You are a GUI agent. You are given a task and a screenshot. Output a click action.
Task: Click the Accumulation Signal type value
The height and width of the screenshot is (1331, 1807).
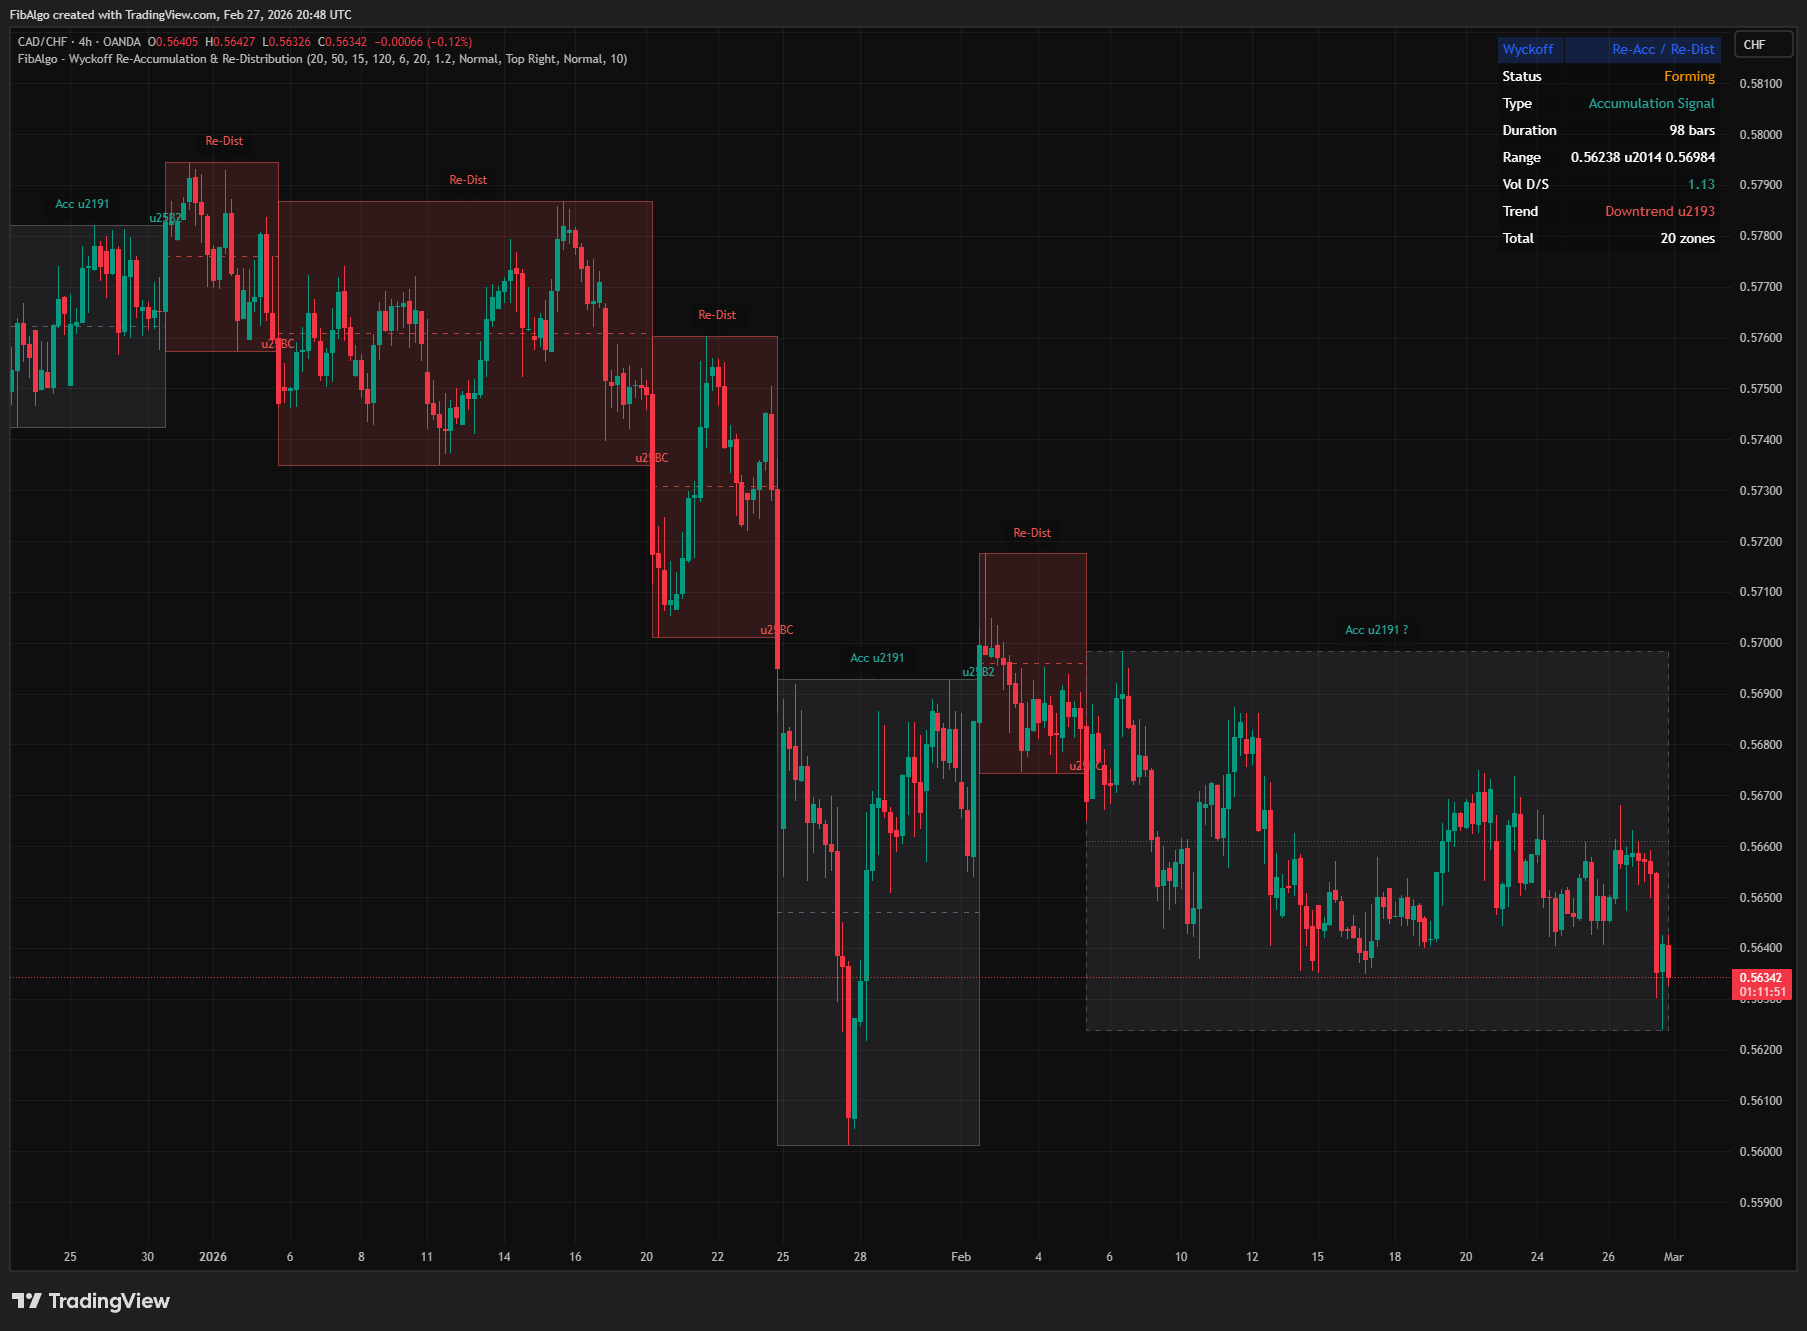1651,103
